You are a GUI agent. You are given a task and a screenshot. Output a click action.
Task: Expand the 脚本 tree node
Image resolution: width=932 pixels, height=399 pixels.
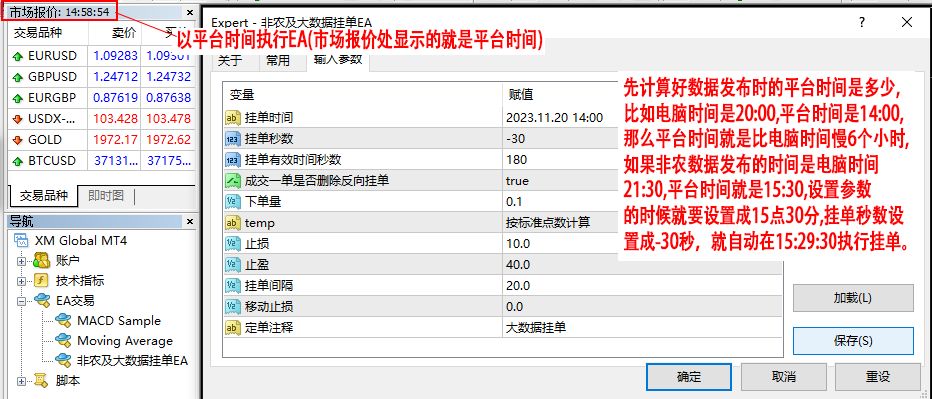pyautogui.click(x=22, y=381)
